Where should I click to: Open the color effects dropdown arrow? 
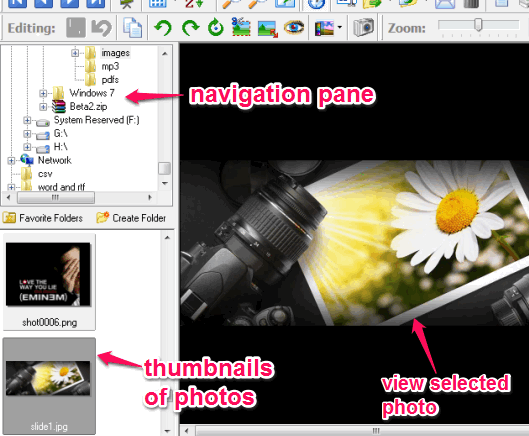(x=340, y=28)
